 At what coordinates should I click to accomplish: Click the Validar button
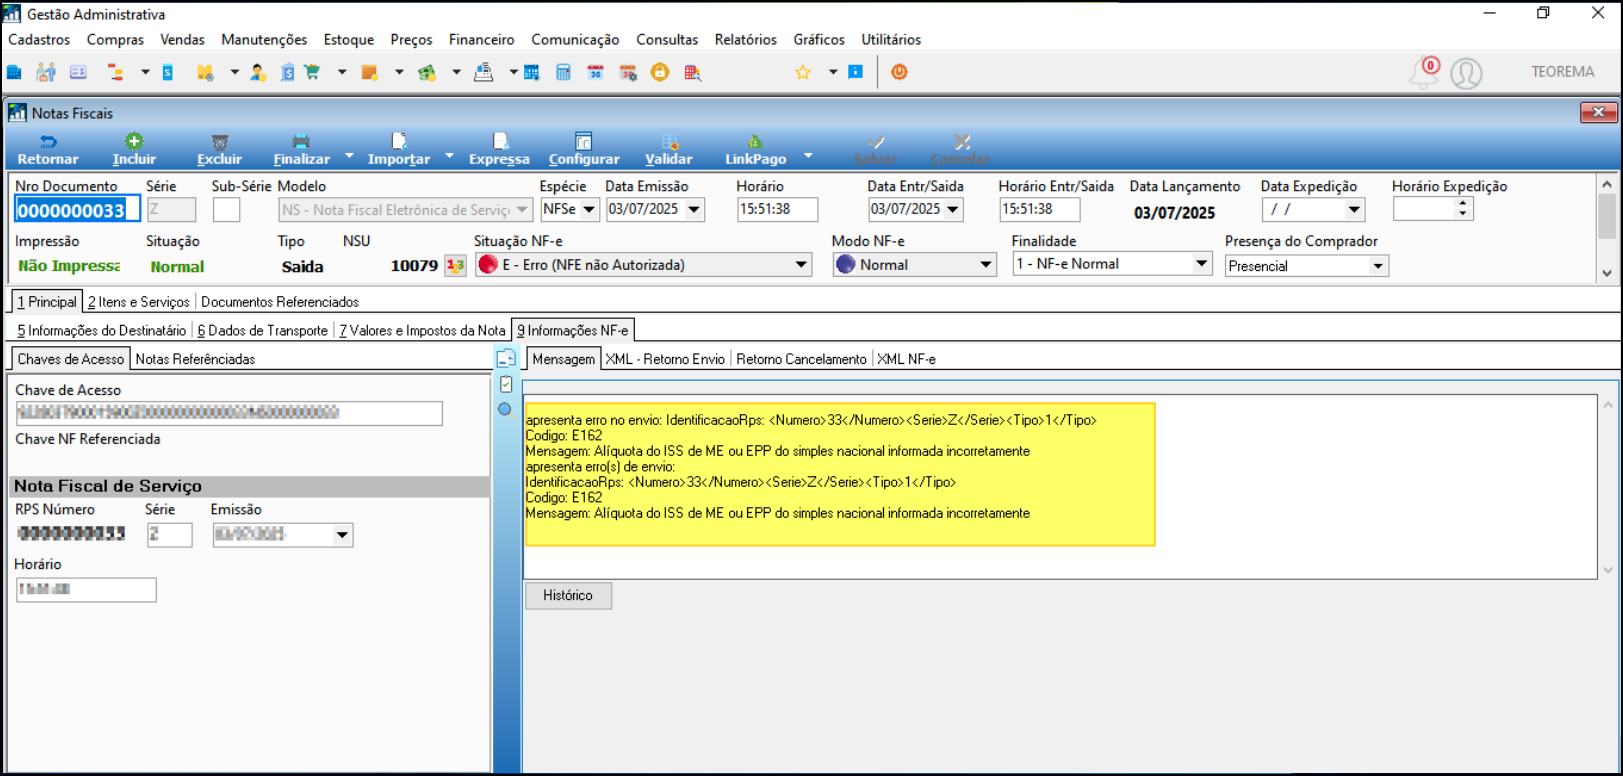[669, 150]
